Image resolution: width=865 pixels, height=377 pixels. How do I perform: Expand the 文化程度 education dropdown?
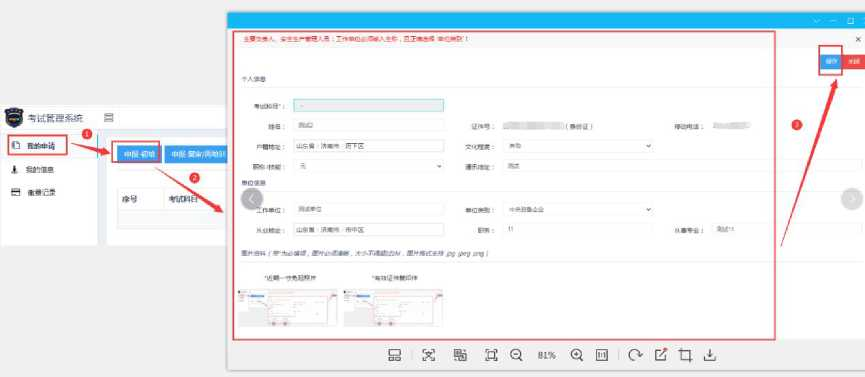click(x=578, y=146)
